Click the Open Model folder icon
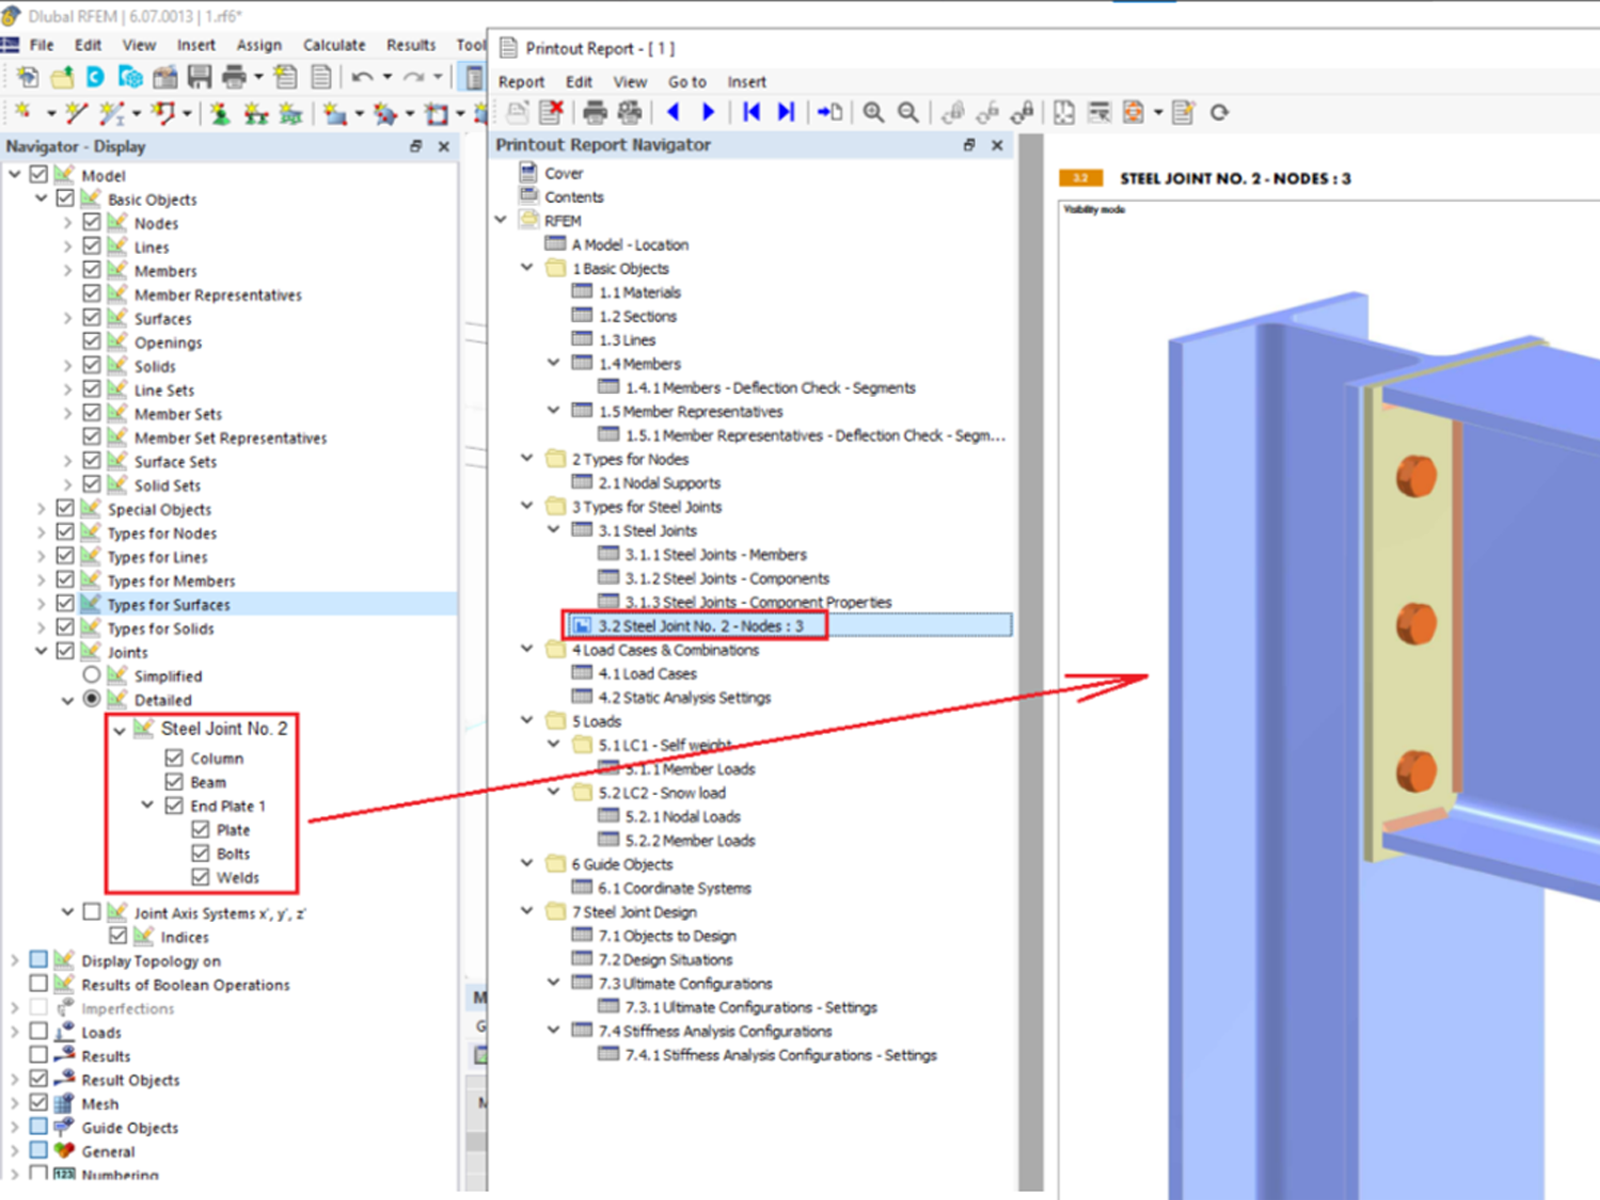The width and height of the screenshot is (1600, 1200). click(62, 76)
